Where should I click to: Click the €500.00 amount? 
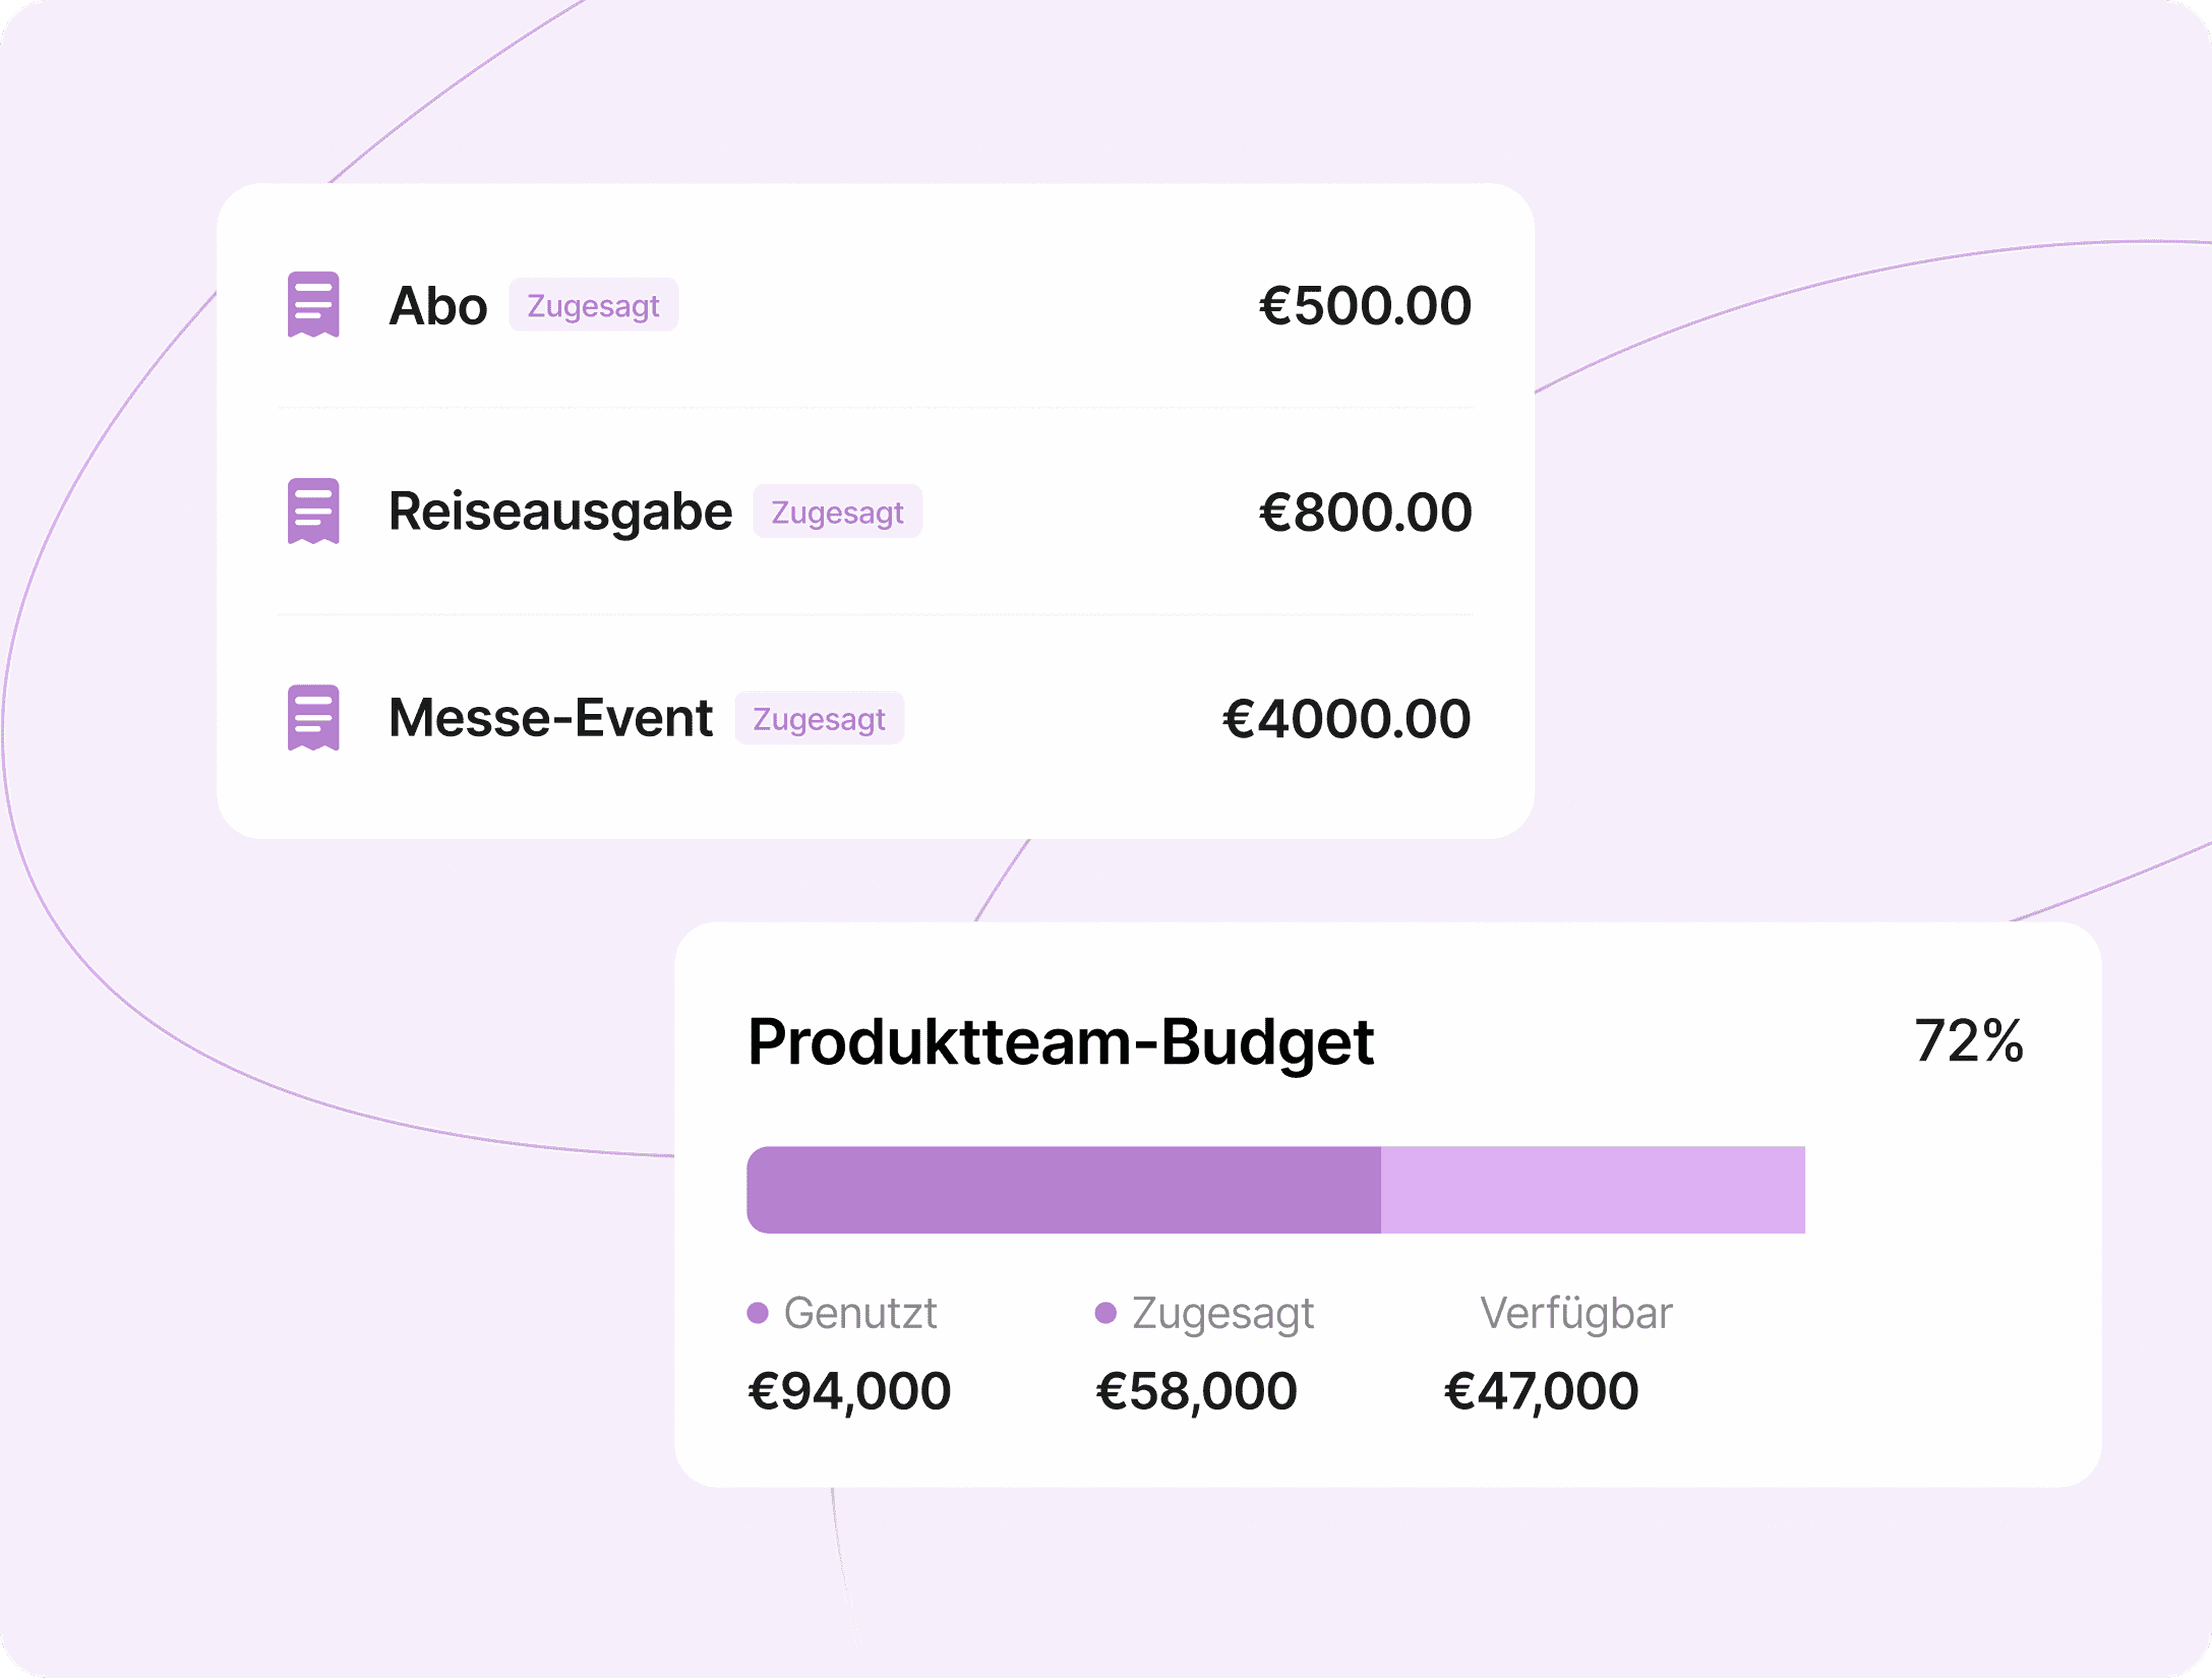click(x=1365, y=305)
